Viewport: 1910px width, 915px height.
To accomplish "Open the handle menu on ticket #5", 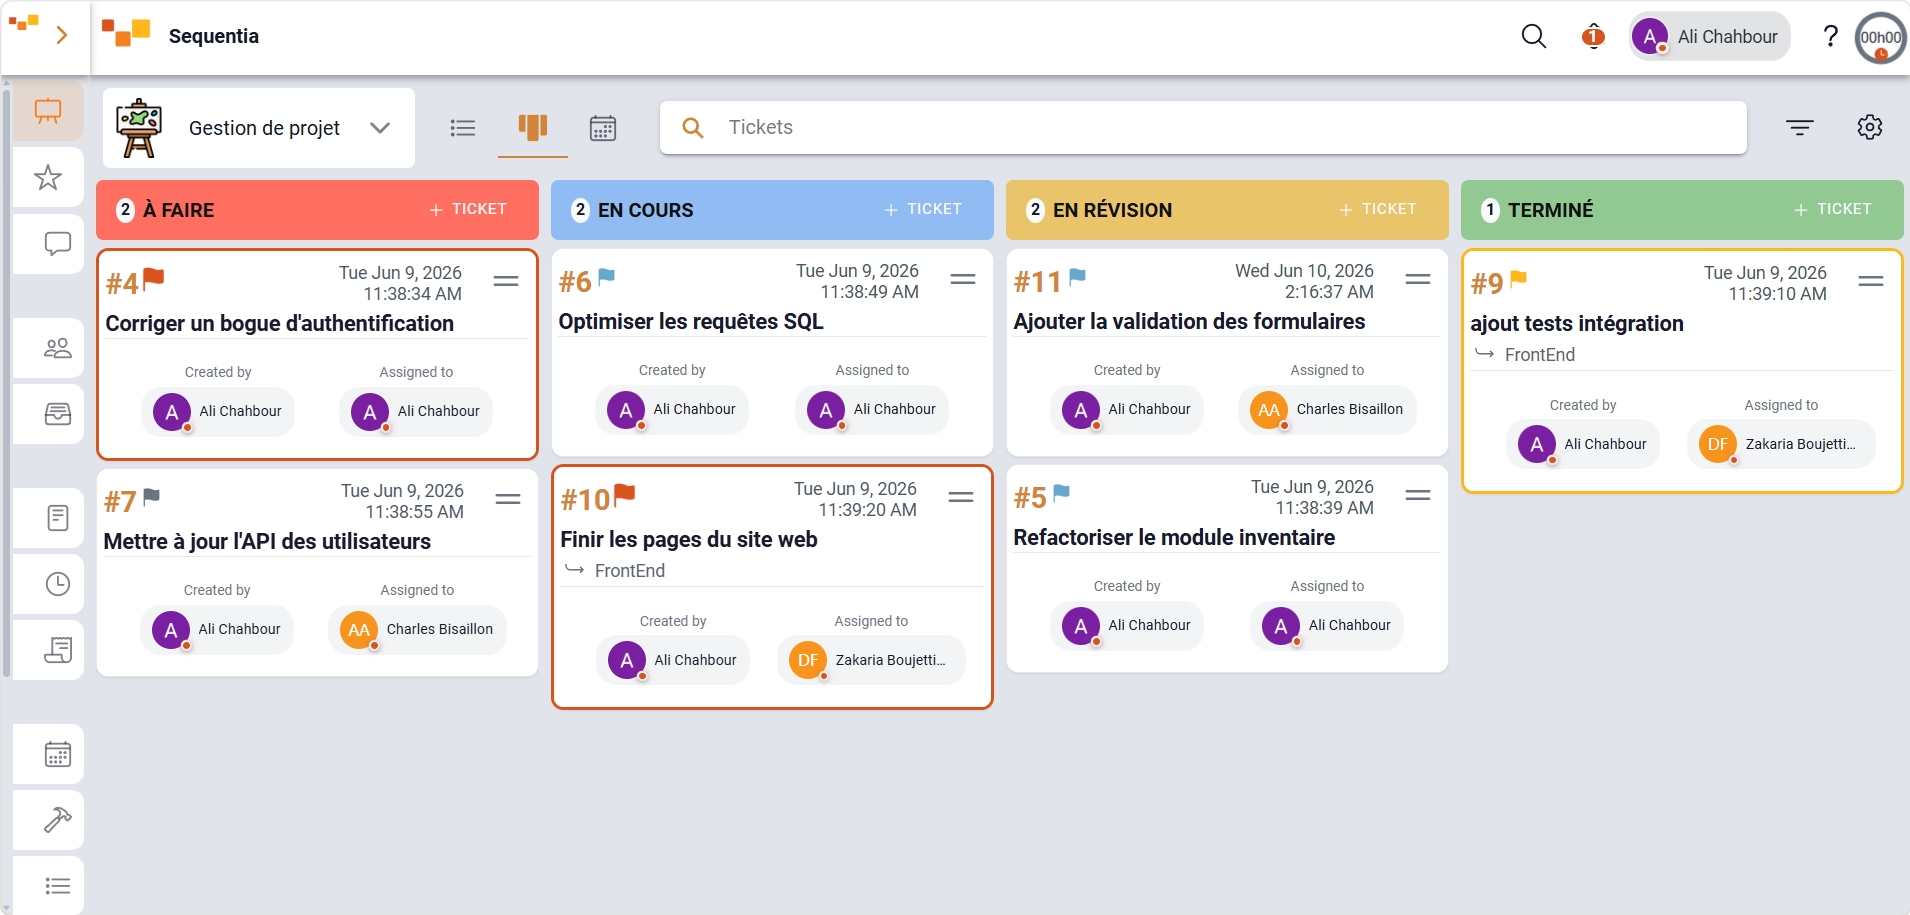I will pyautogui.click(x=1418, y=496).
